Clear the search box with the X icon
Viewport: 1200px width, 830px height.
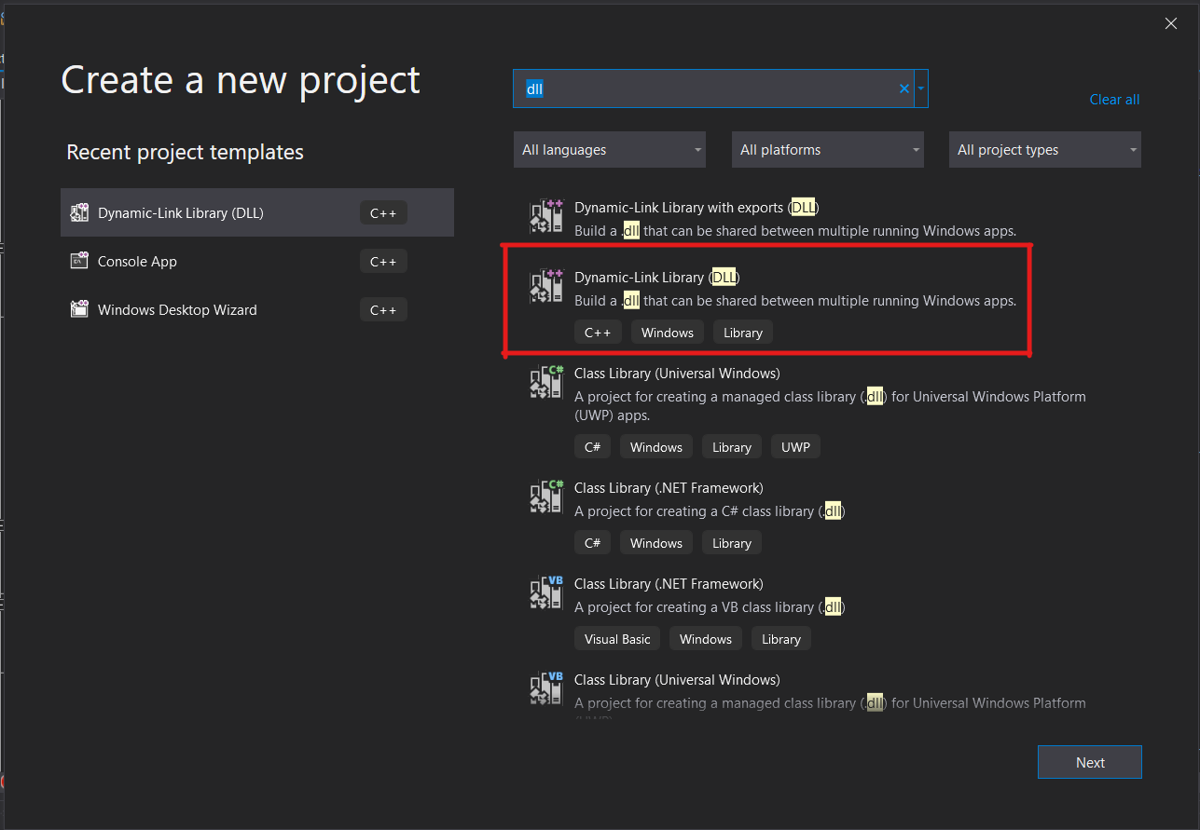pos(904,89)
